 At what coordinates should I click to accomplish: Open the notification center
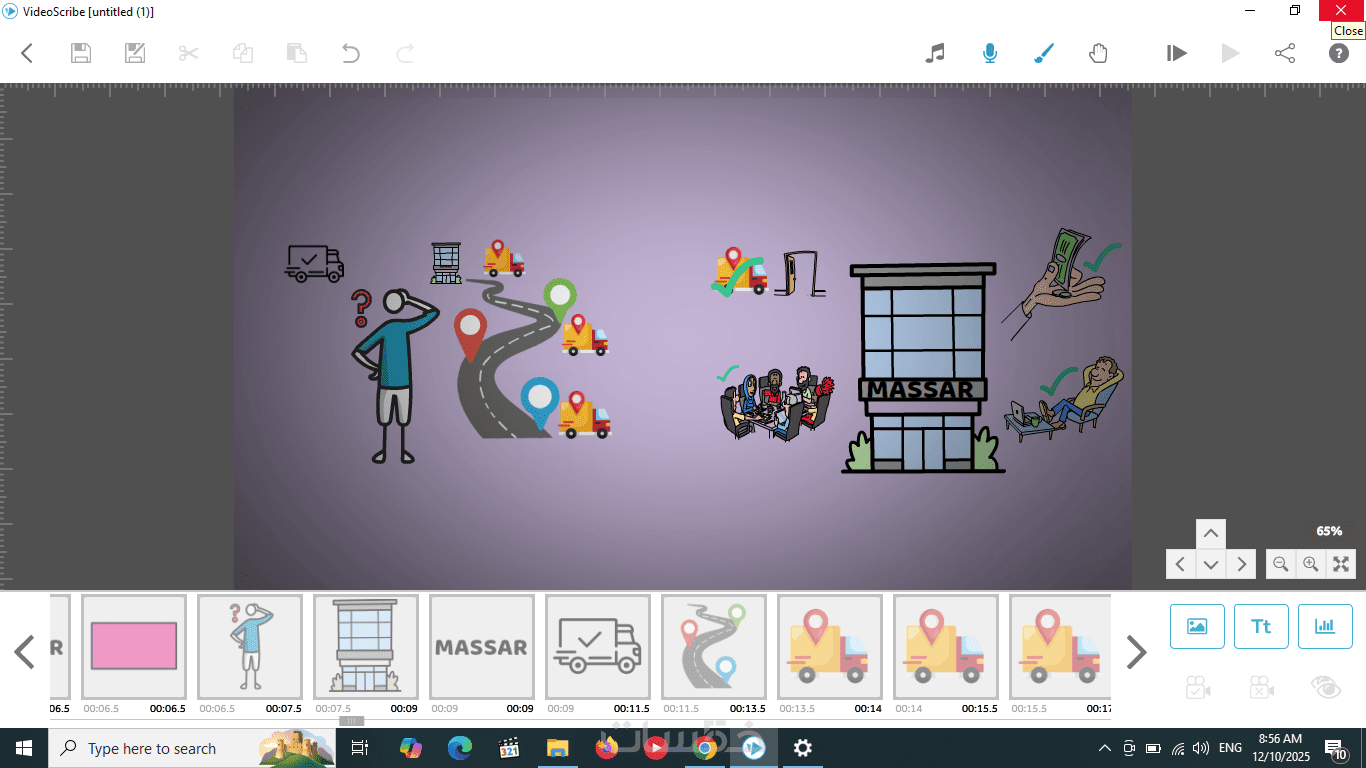(1336, 748)
